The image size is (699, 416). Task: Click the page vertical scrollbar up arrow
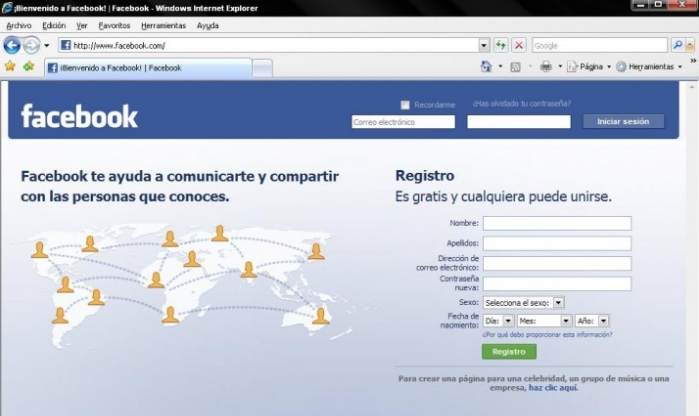tap(692, 86)
